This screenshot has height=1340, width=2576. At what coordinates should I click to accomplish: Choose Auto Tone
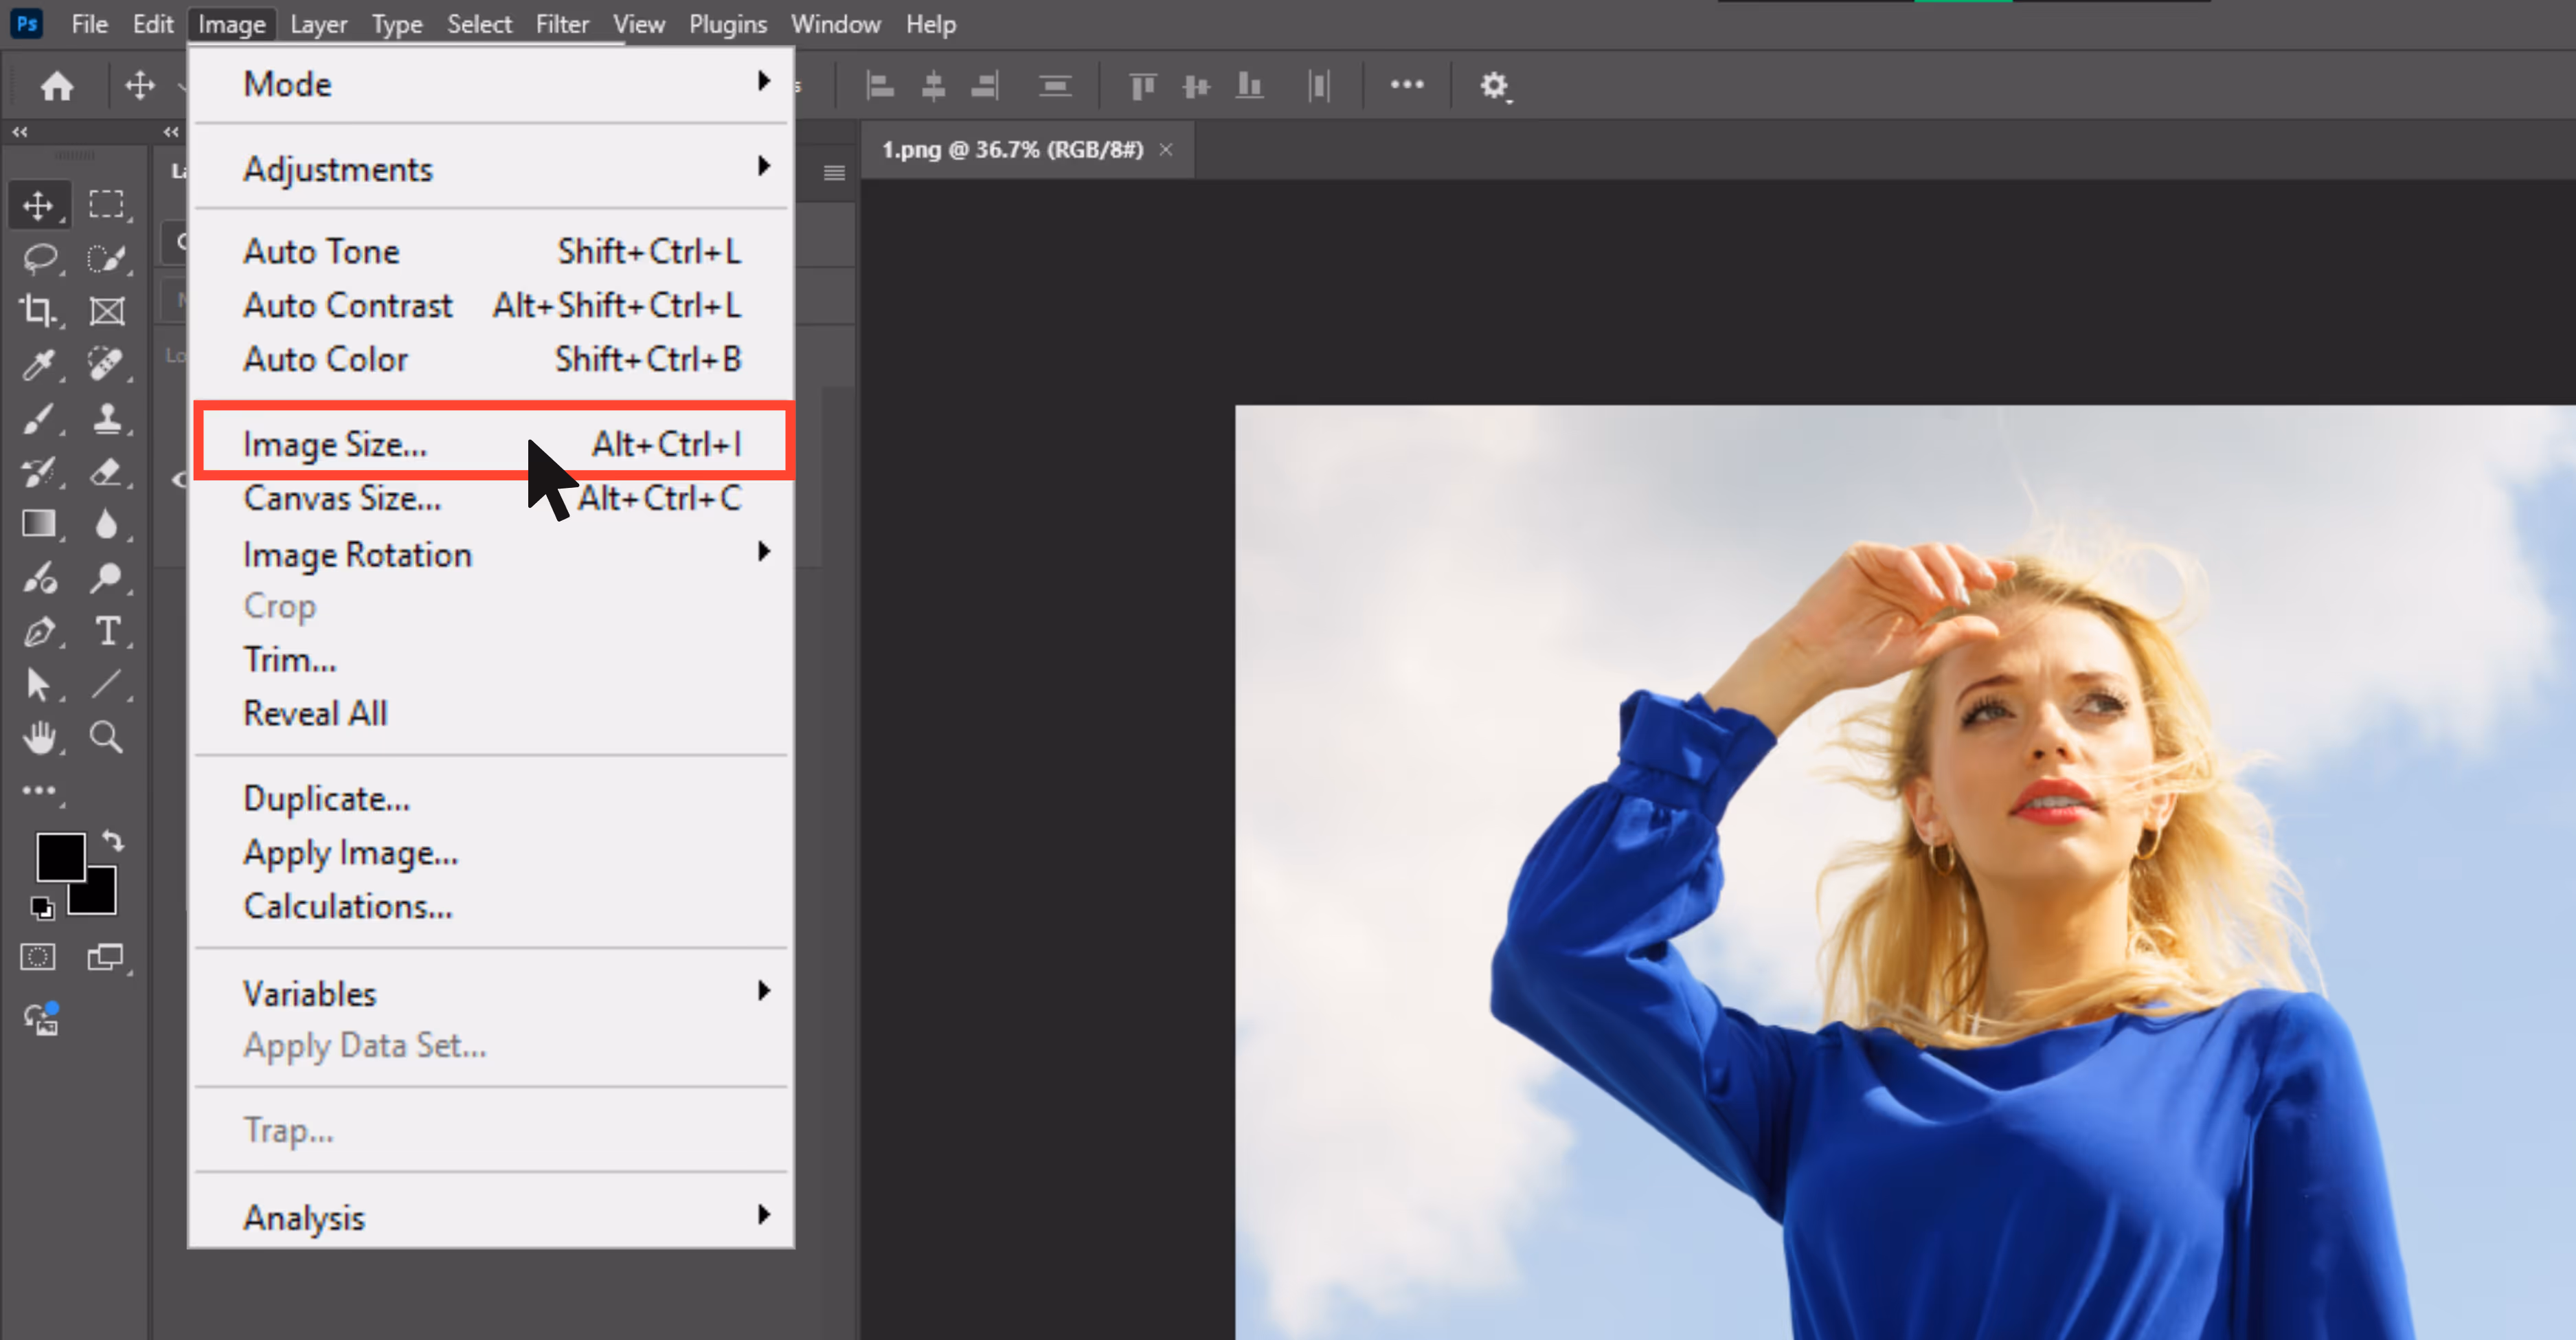tap(491, 251)
